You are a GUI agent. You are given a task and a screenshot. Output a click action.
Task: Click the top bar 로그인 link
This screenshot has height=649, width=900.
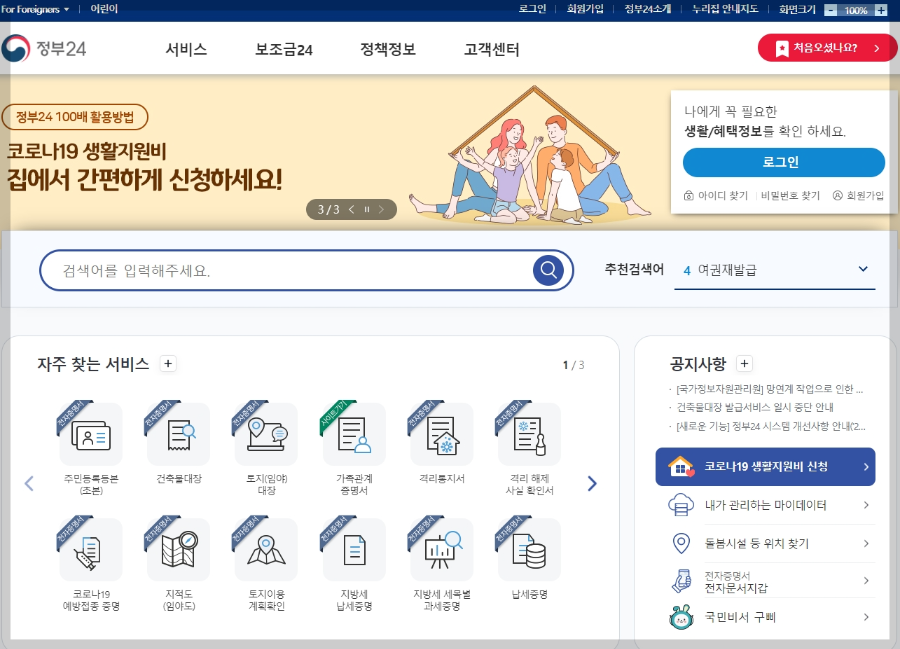pyautogui.click(x=532, y=9)
